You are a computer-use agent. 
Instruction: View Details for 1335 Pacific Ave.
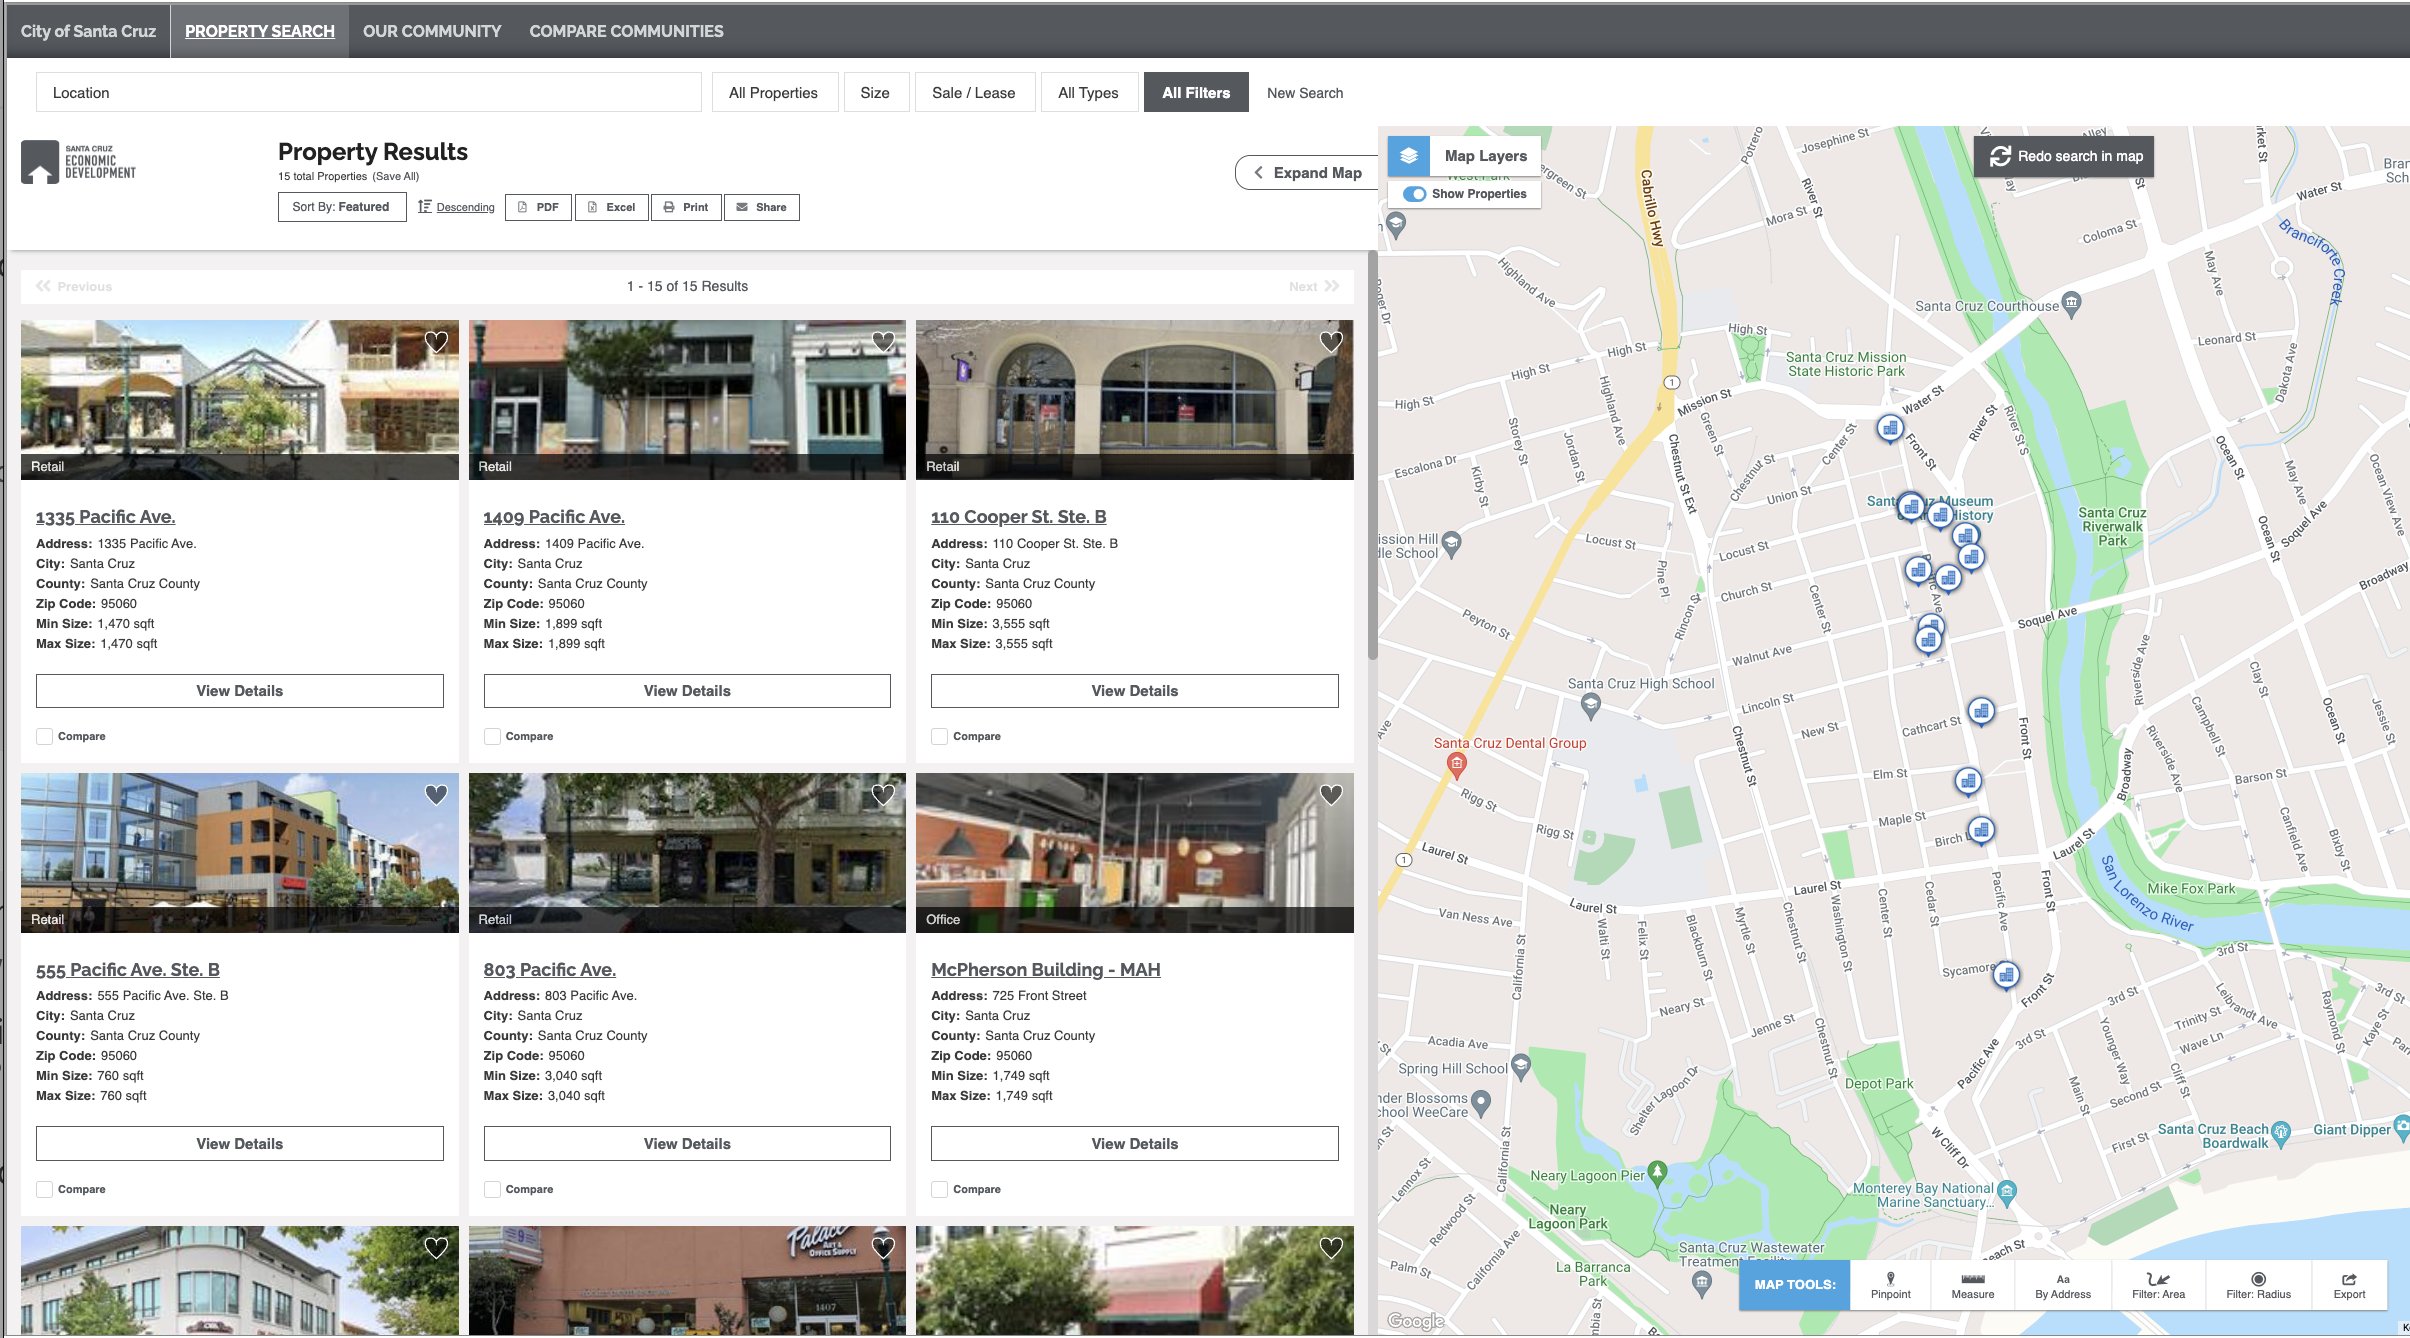point(240,691)
